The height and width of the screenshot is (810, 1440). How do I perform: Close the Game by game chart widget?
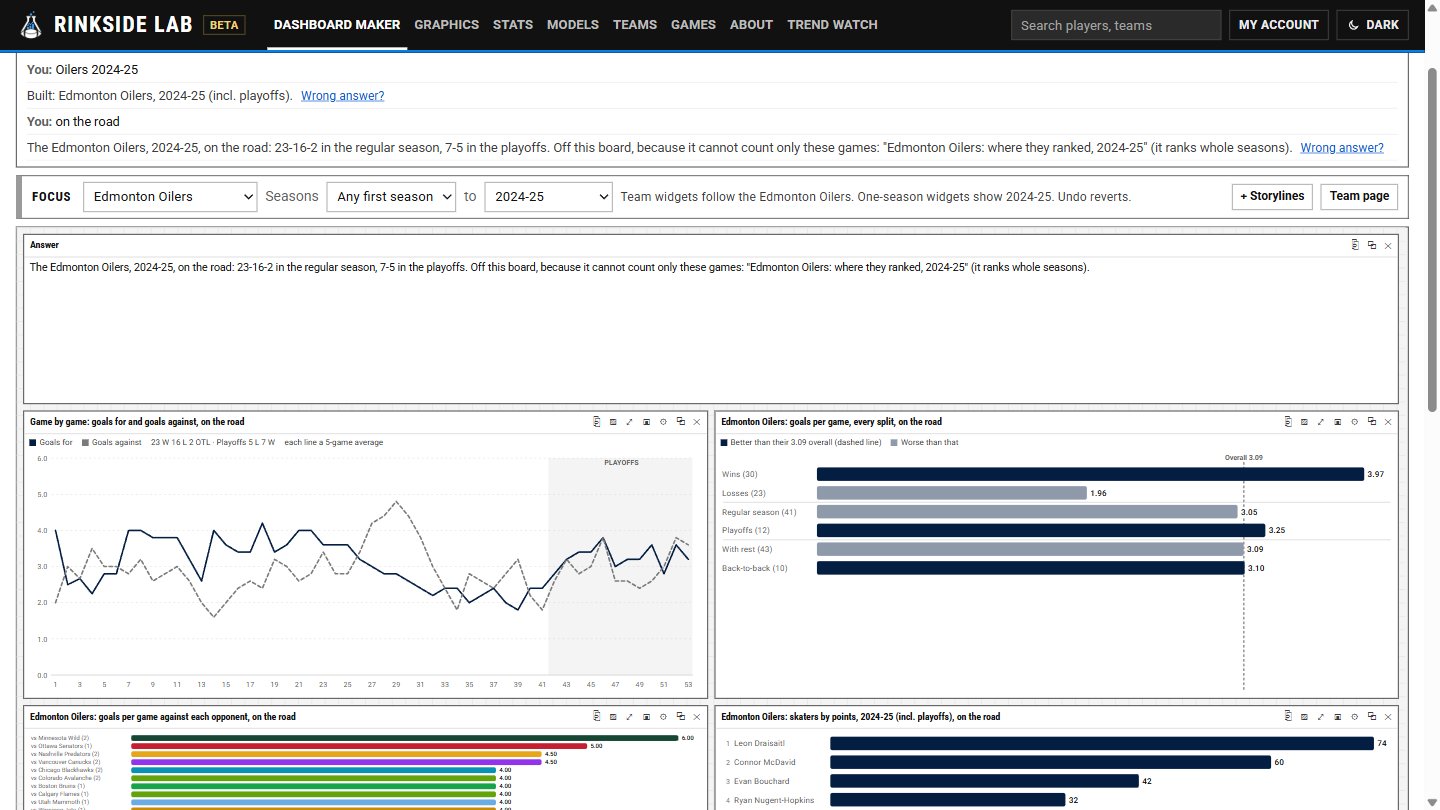(697, 422)
